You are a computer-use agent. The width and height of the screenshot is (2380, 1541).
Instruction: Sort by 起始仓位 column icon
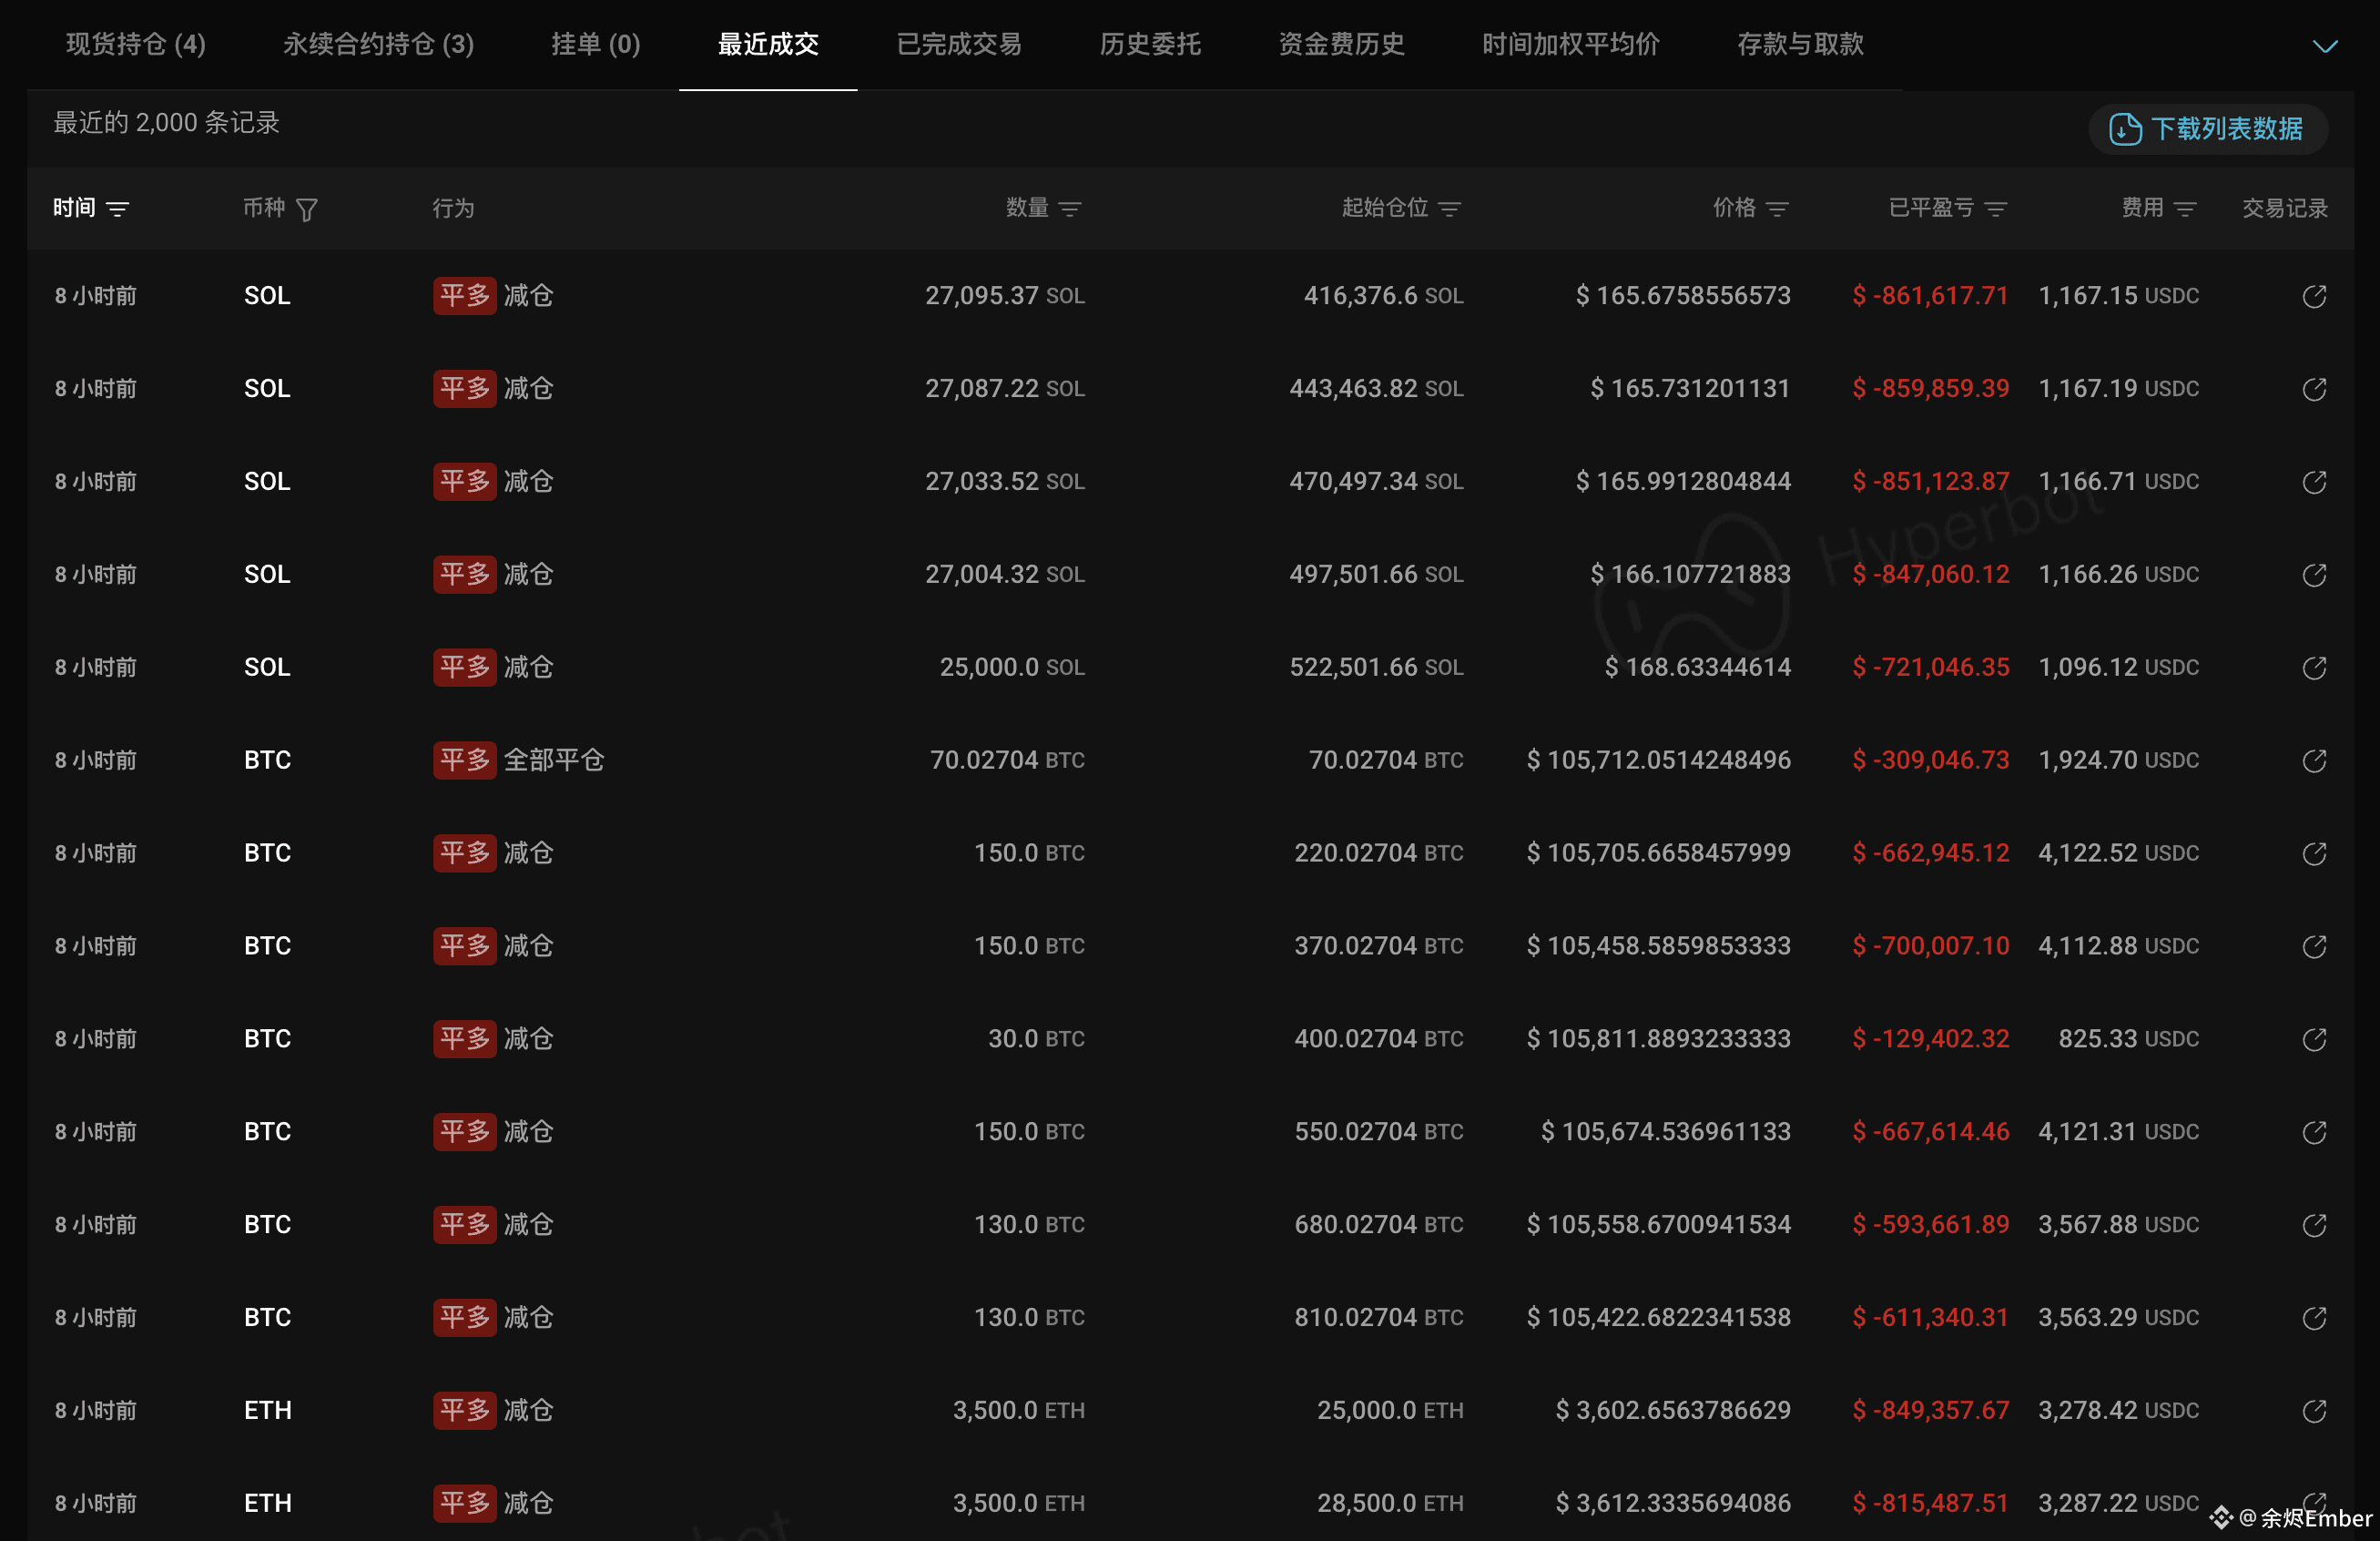coord(1449,209)
